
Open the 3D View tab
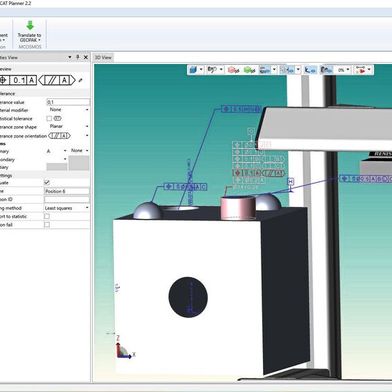click(103, 57)
